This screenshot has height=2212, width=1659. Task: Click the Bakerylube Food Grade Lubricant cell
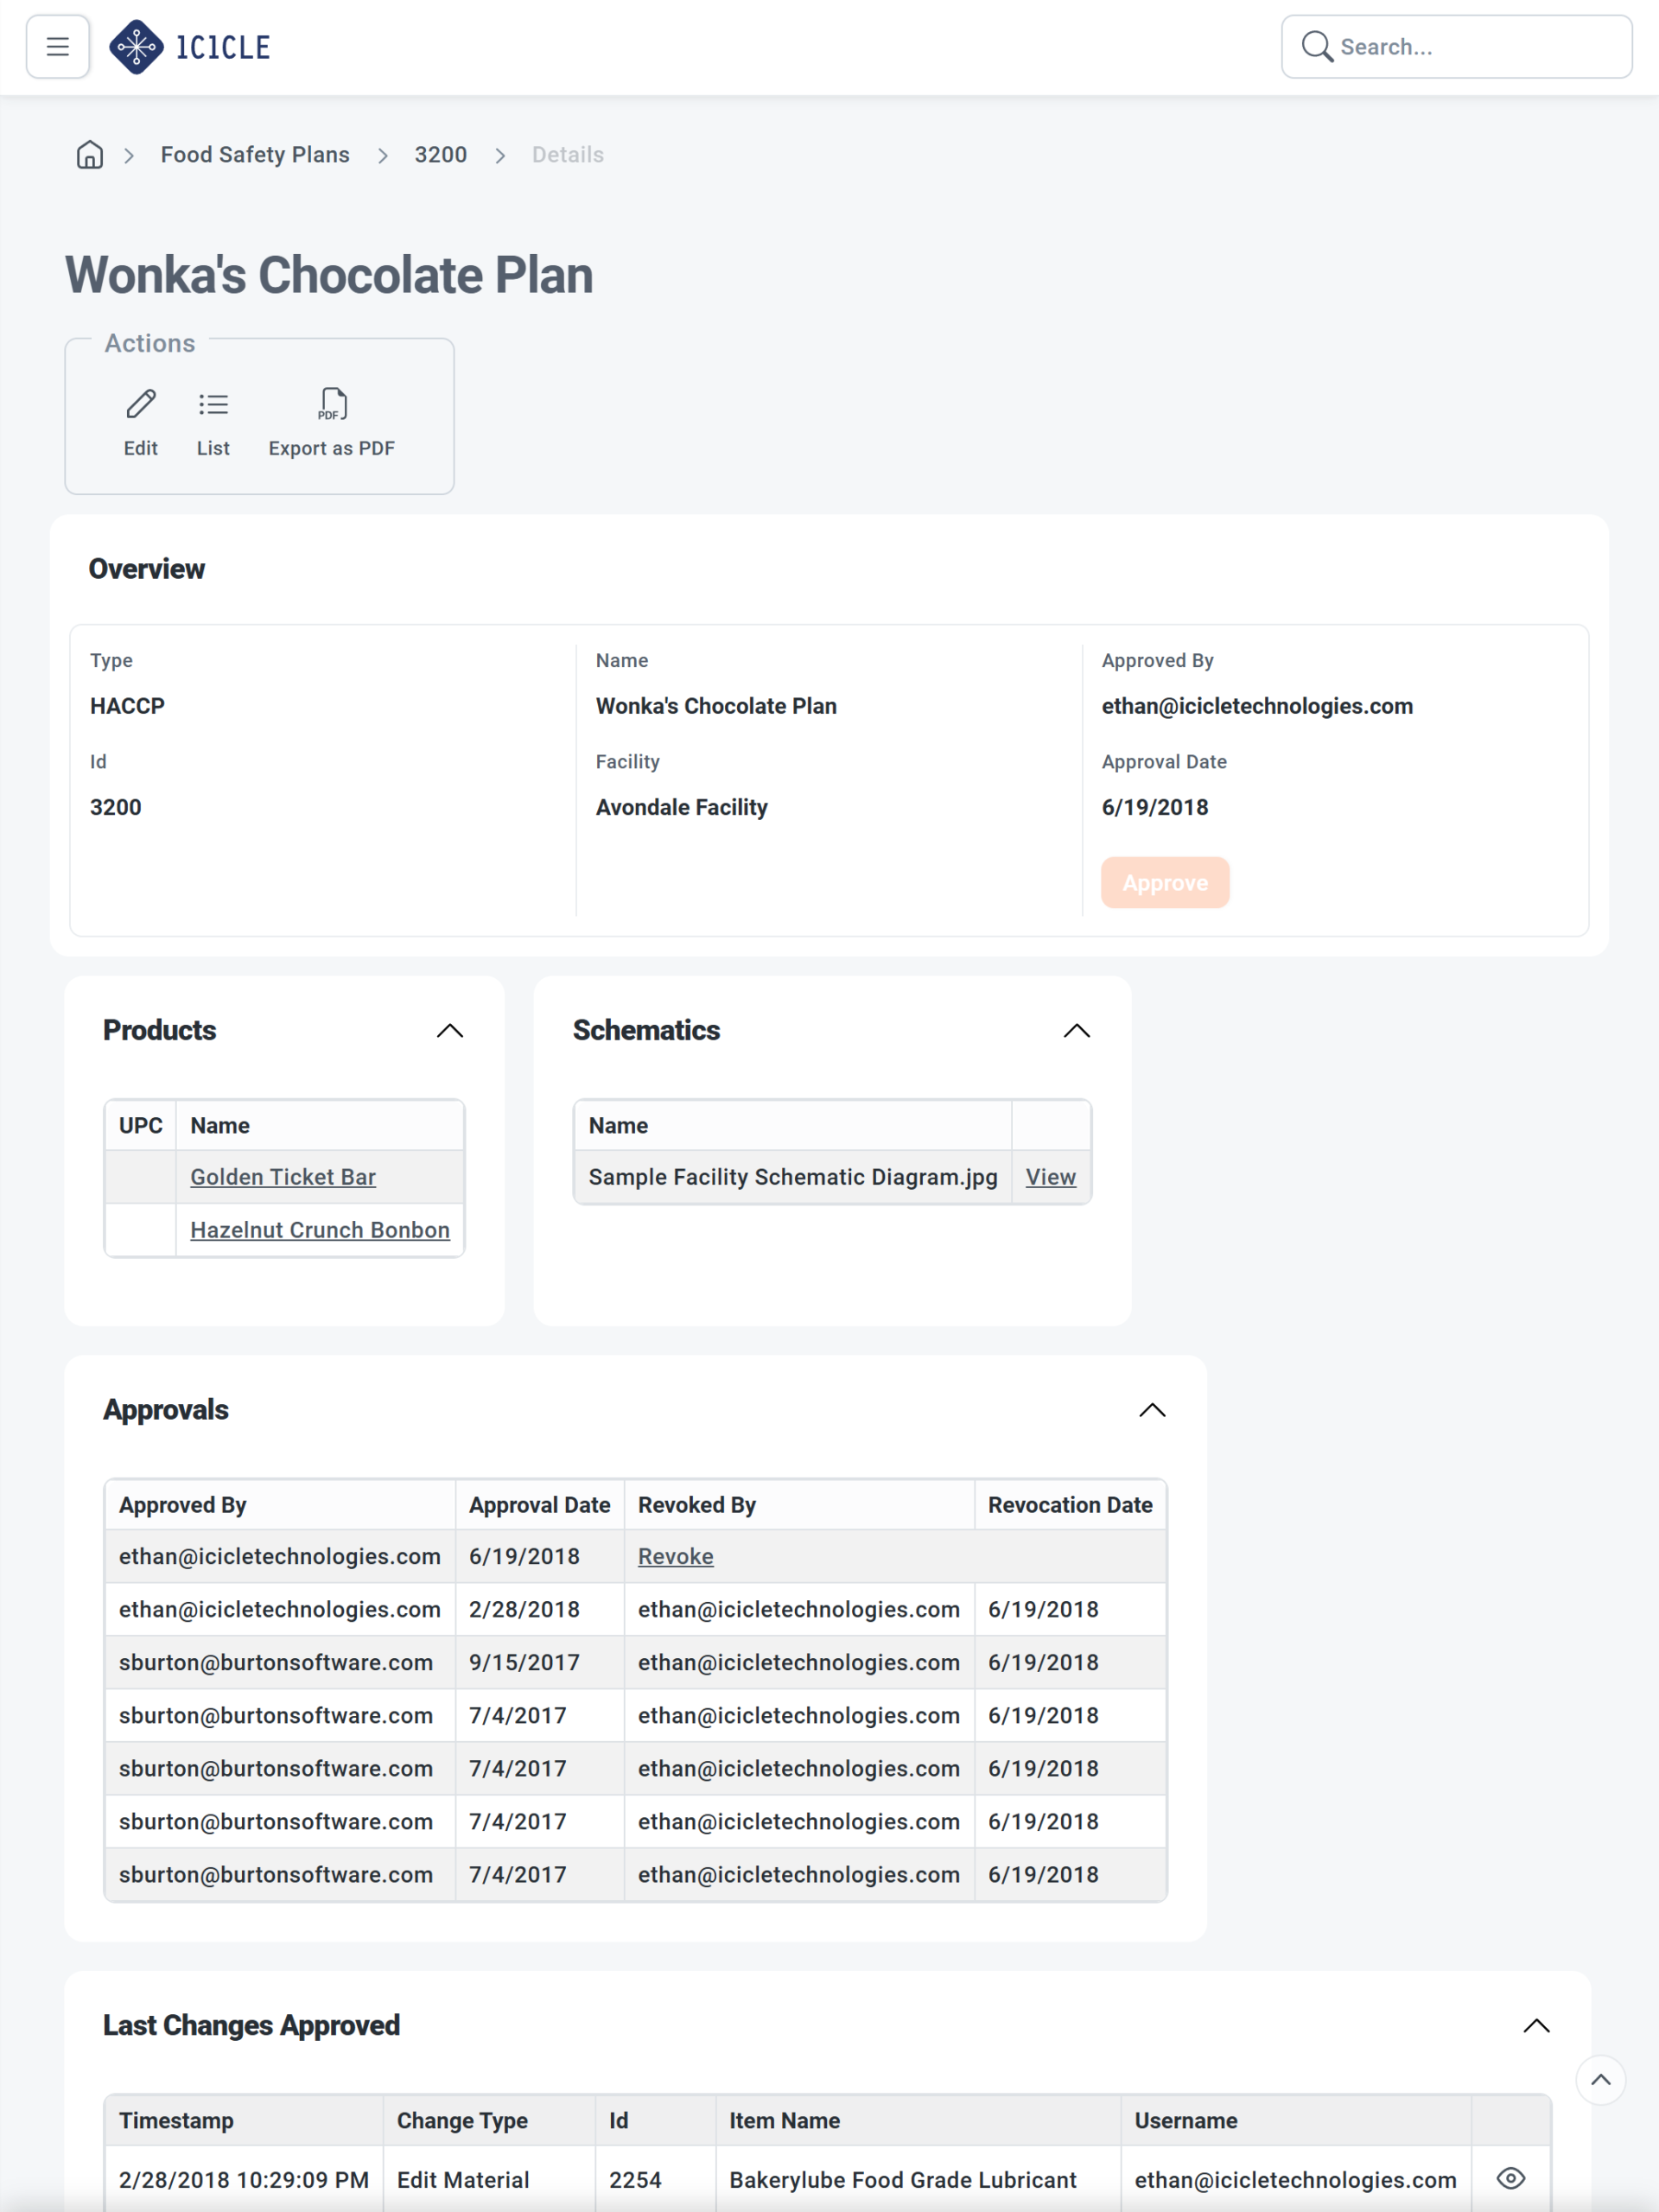point(918,2180)
